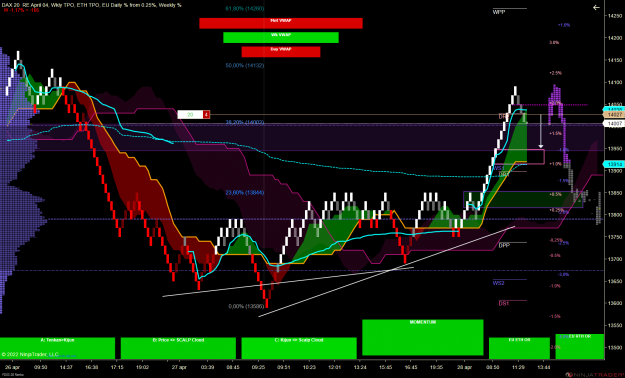Viewport: 625px width, 378px height.
Task: Click the A: Tenkan>Kijun signal box
Action: 57,348
